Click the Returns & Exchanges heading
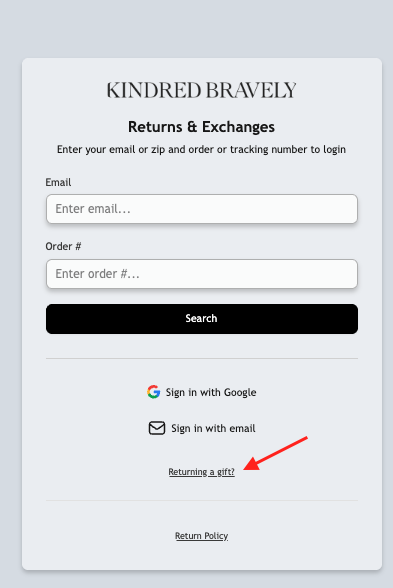 pos(201,127)
